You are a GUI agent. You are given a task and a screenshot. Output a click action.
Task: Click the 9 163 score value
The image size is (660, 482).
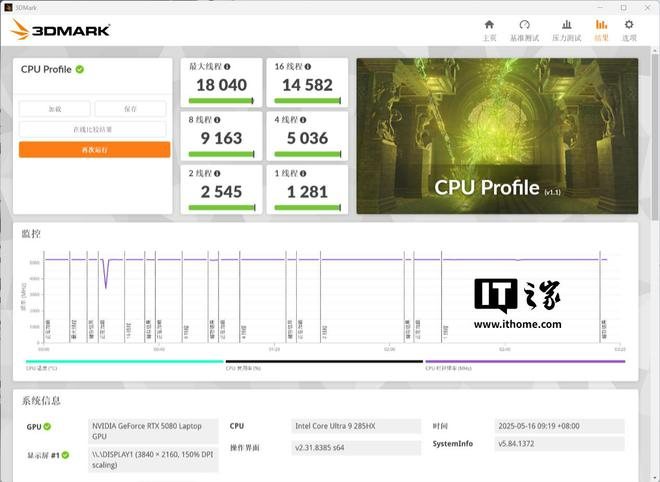coord(221,138)
